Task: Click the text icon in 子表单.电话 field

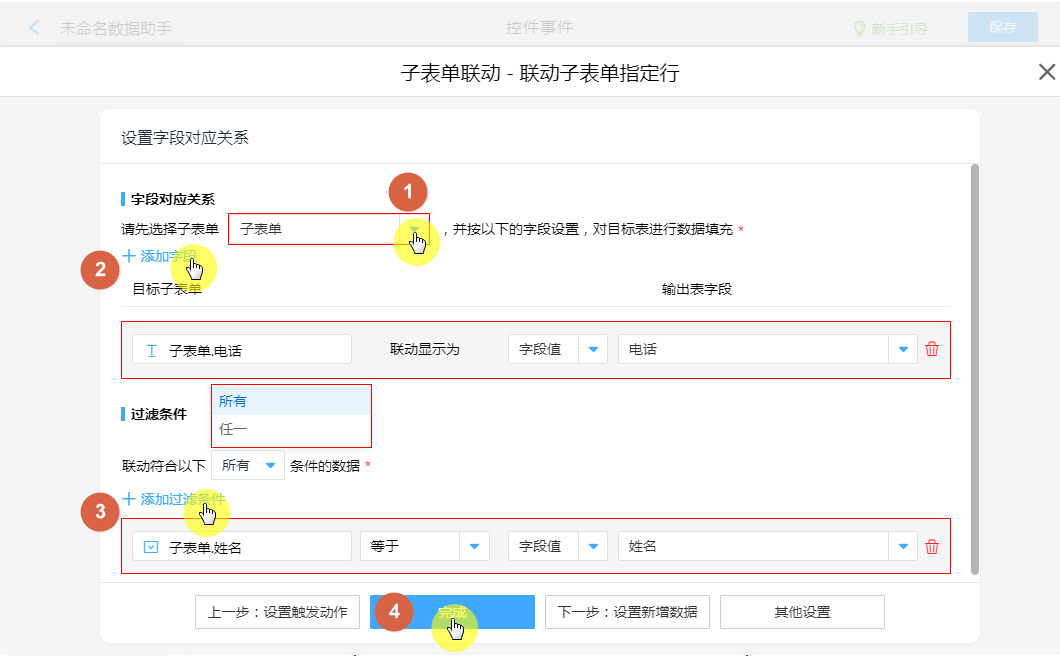Action: click(x=152, y=350)
